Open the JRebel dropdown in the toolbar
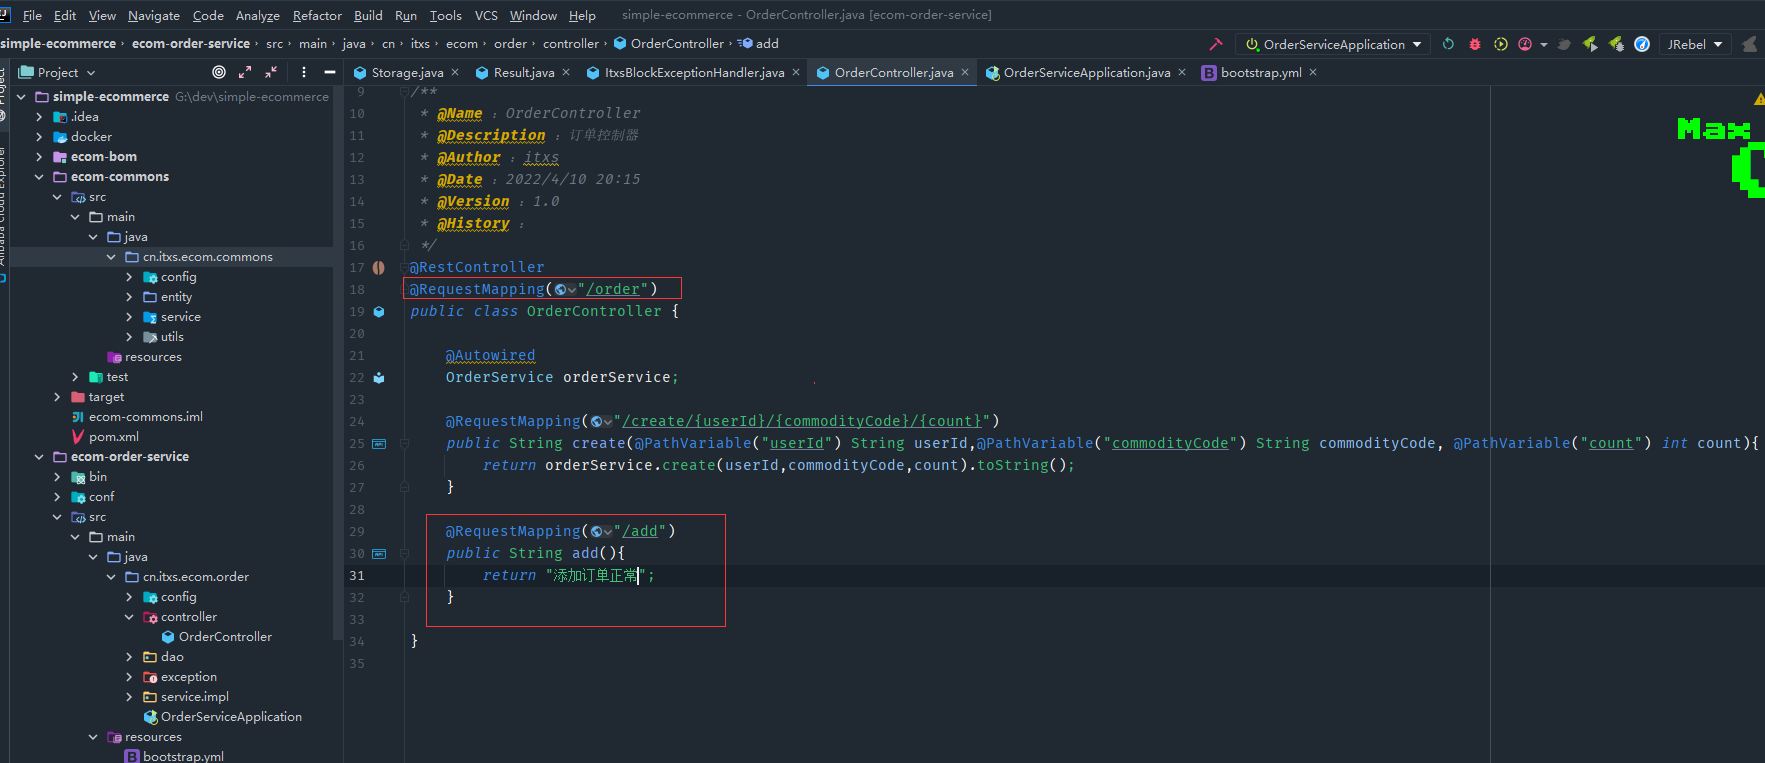The image size is (1765, 763). pyautogui.click(x=1695, y=44)
